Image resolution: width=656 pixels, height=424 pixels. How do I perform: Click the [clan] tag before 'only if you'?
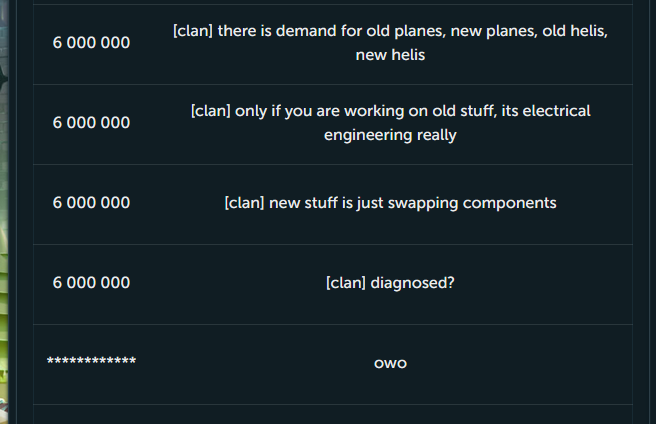click(x=210, y=111)
